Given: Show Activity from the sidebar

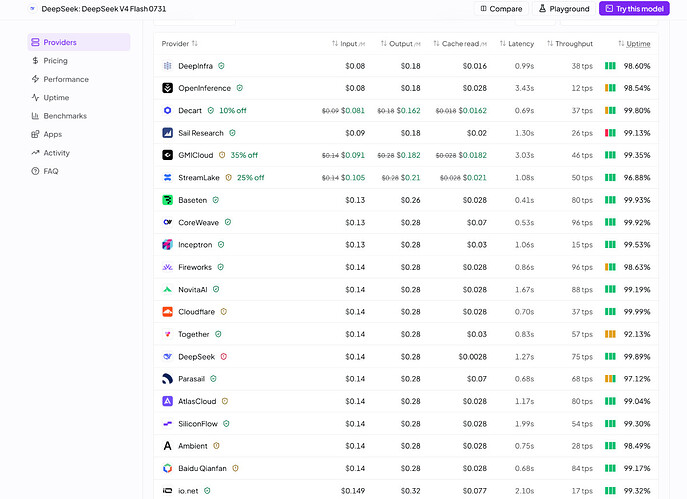Looking at the screenshot, I should click(79, 152).
